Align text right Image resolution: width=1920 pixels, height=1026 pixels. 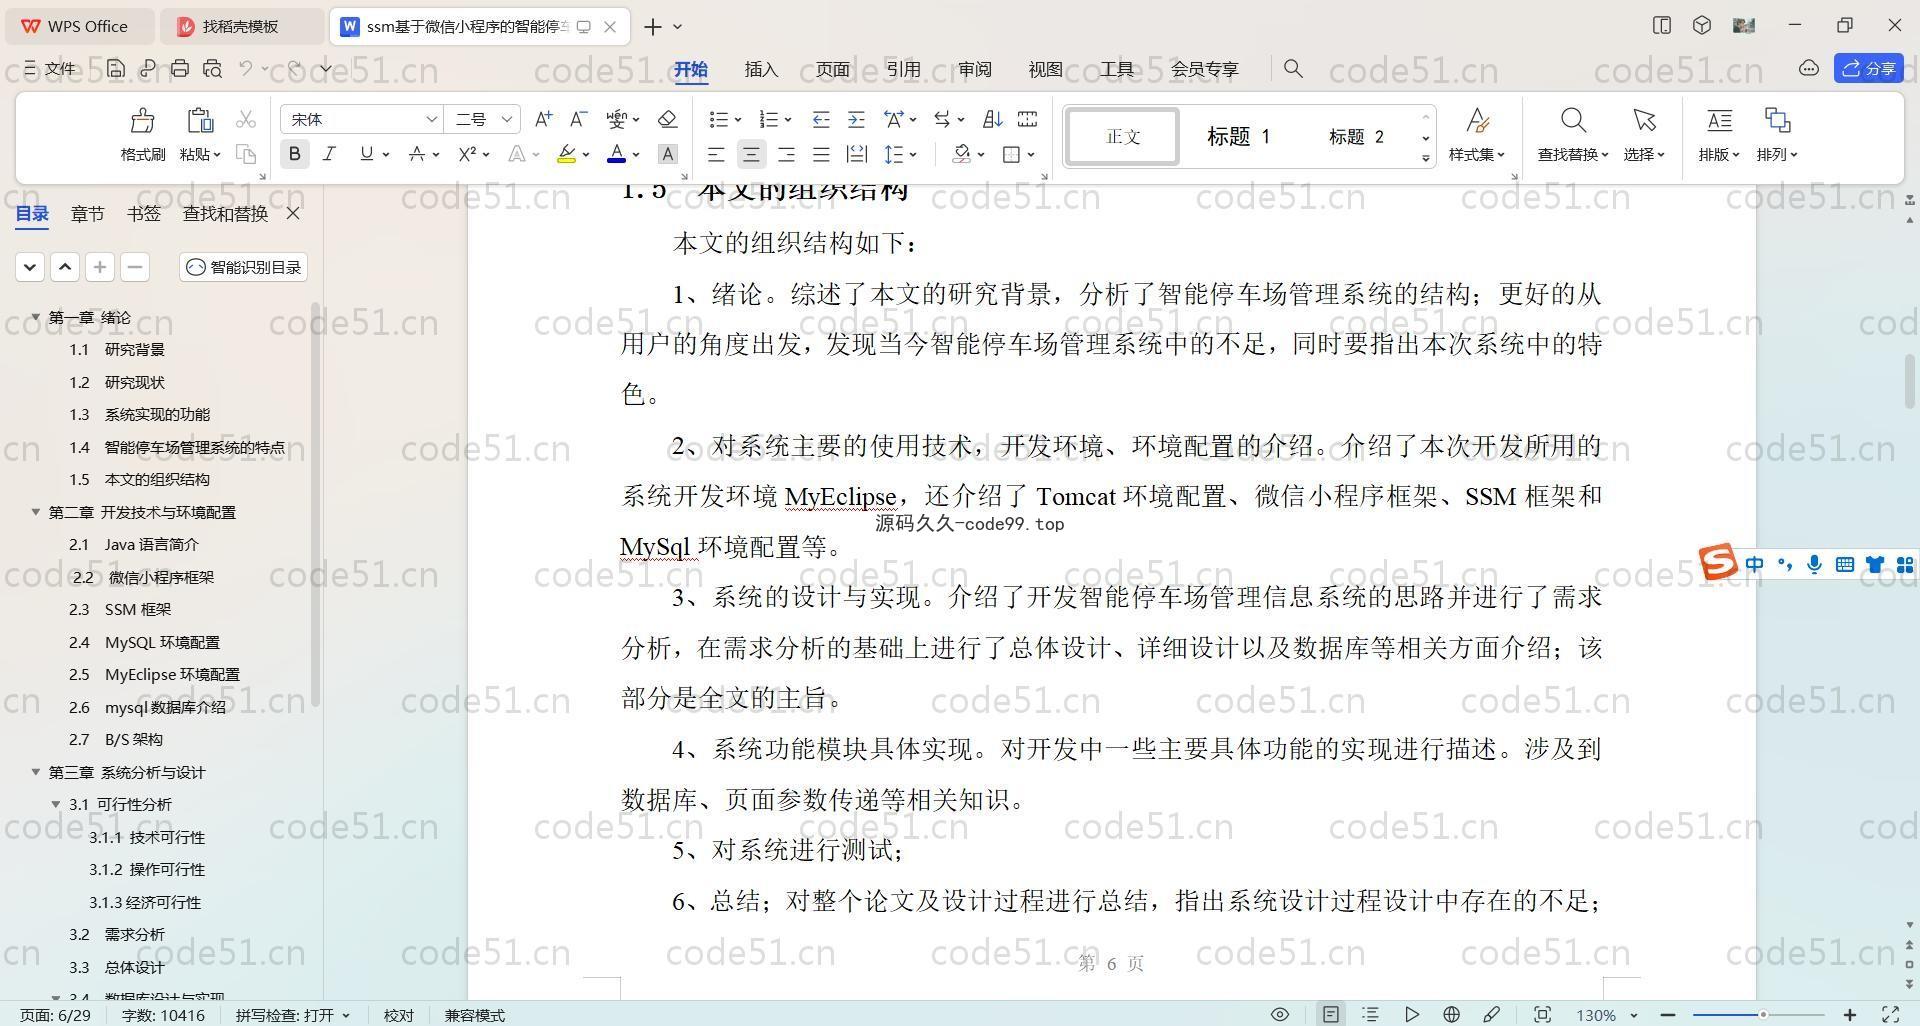pos(786,154)
